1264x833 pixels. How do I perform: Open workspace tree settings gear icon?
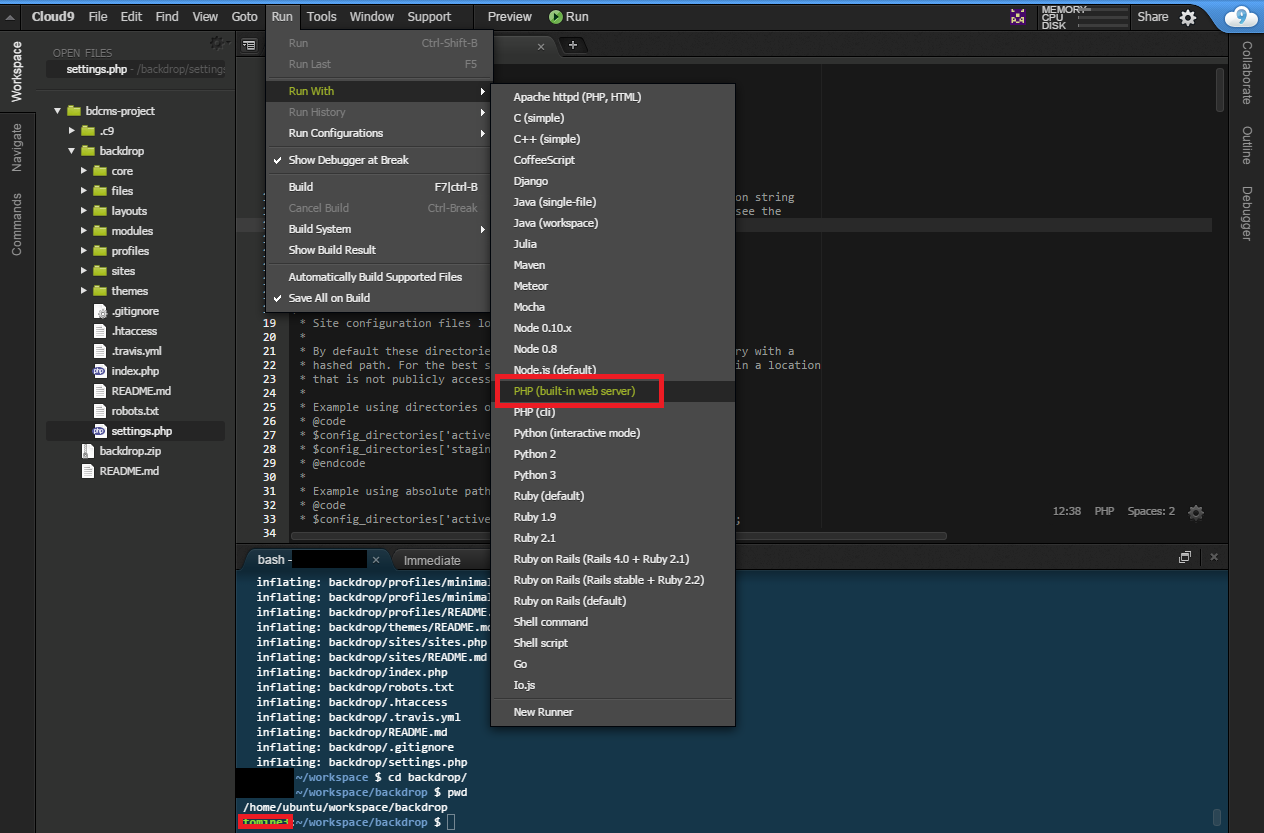click(x=217, y=43)
